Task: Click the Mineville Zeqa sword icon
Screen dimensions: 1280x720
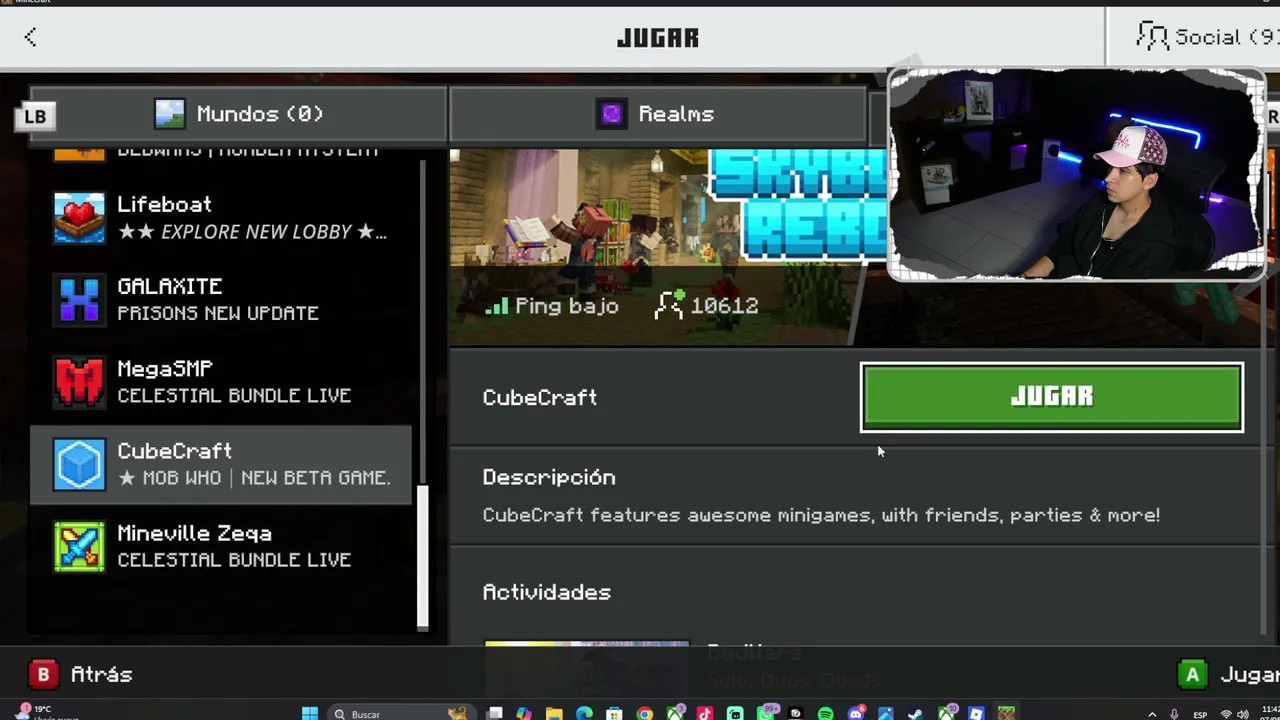Action: tap(79, 546)
